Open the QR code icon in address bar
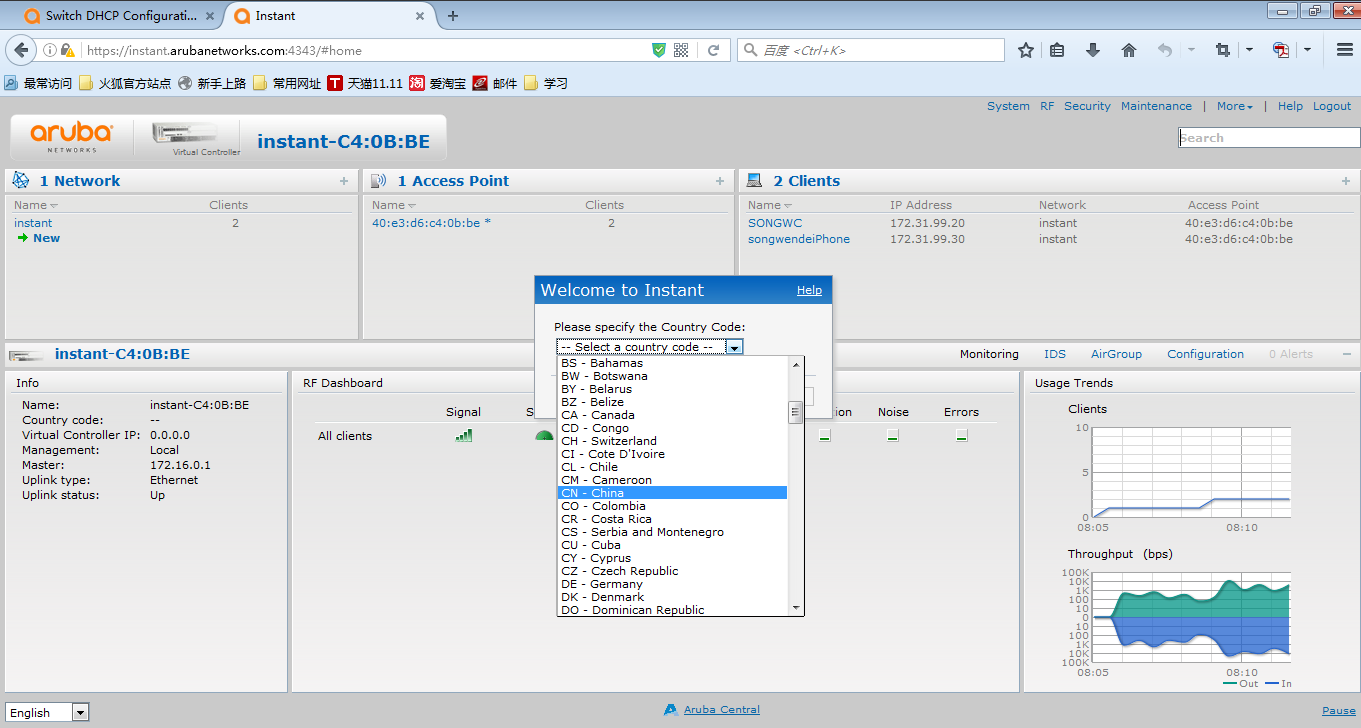The height and width of the screenshot is (728, 1361). 682,50
